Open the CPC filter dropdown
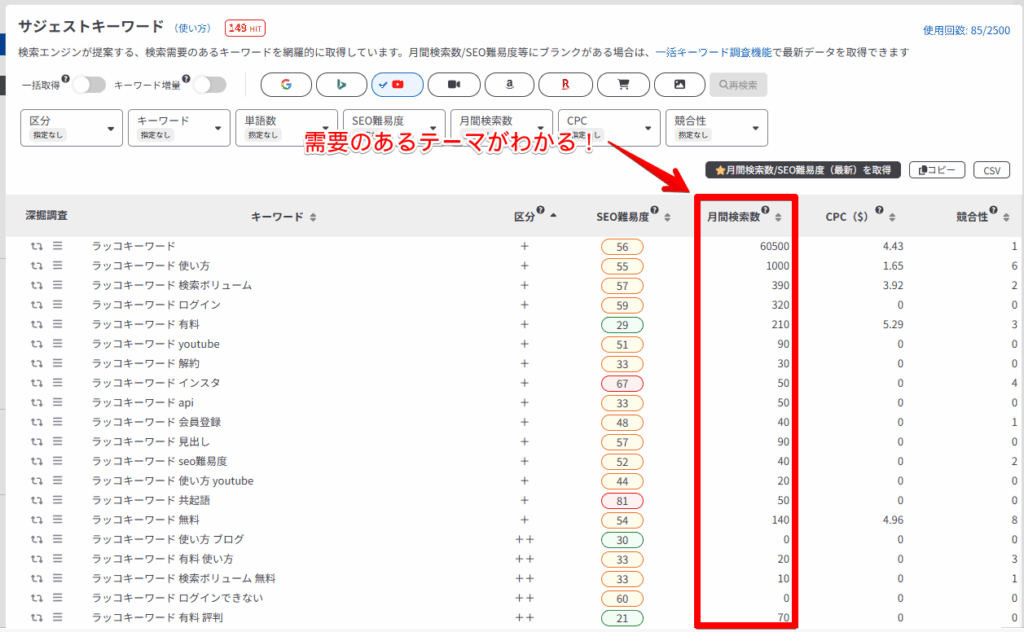The image size is (1024, 632). [608, 127]
